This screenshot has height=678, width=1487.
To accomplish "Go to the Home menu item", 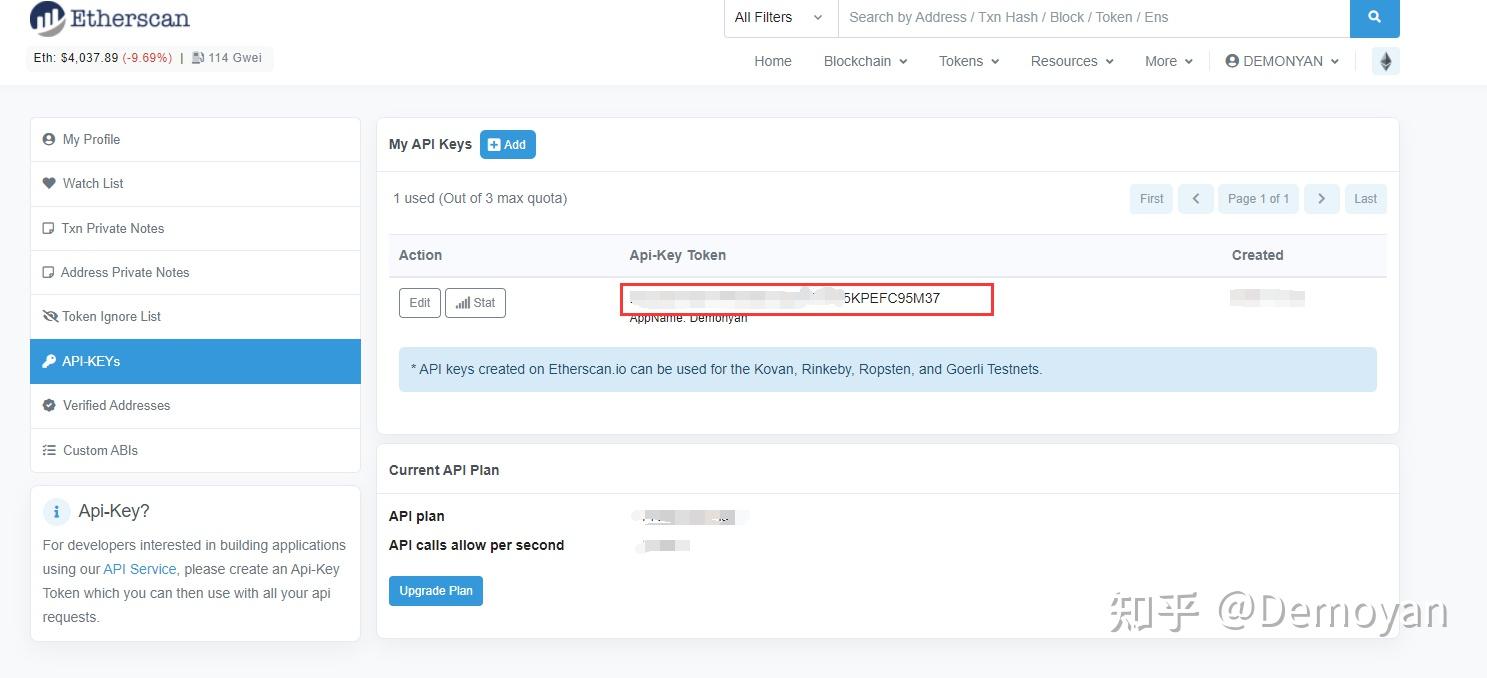I will (773, 61).
